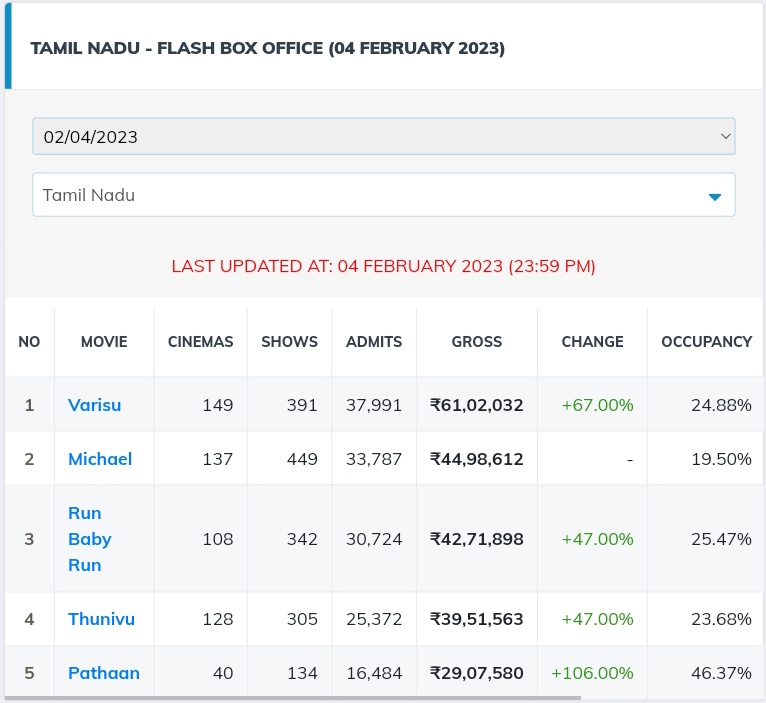The image size is (766, 703).
Task: Click the horizontal scrollbar below the table
Action: coord(293,699)
